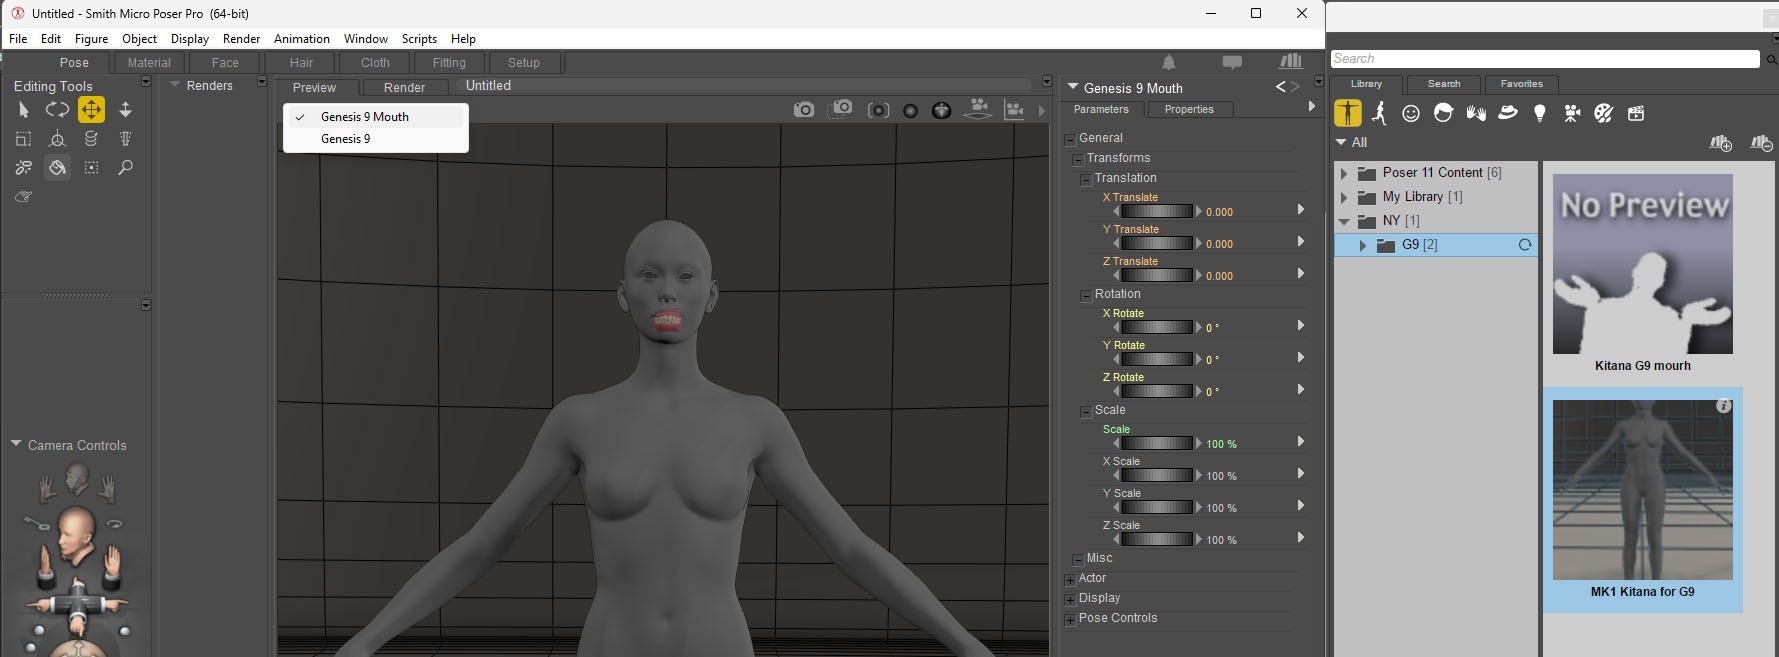1779x657 pixels.
Task: Switch to the Render tab in document window
Action: [404, 88]
